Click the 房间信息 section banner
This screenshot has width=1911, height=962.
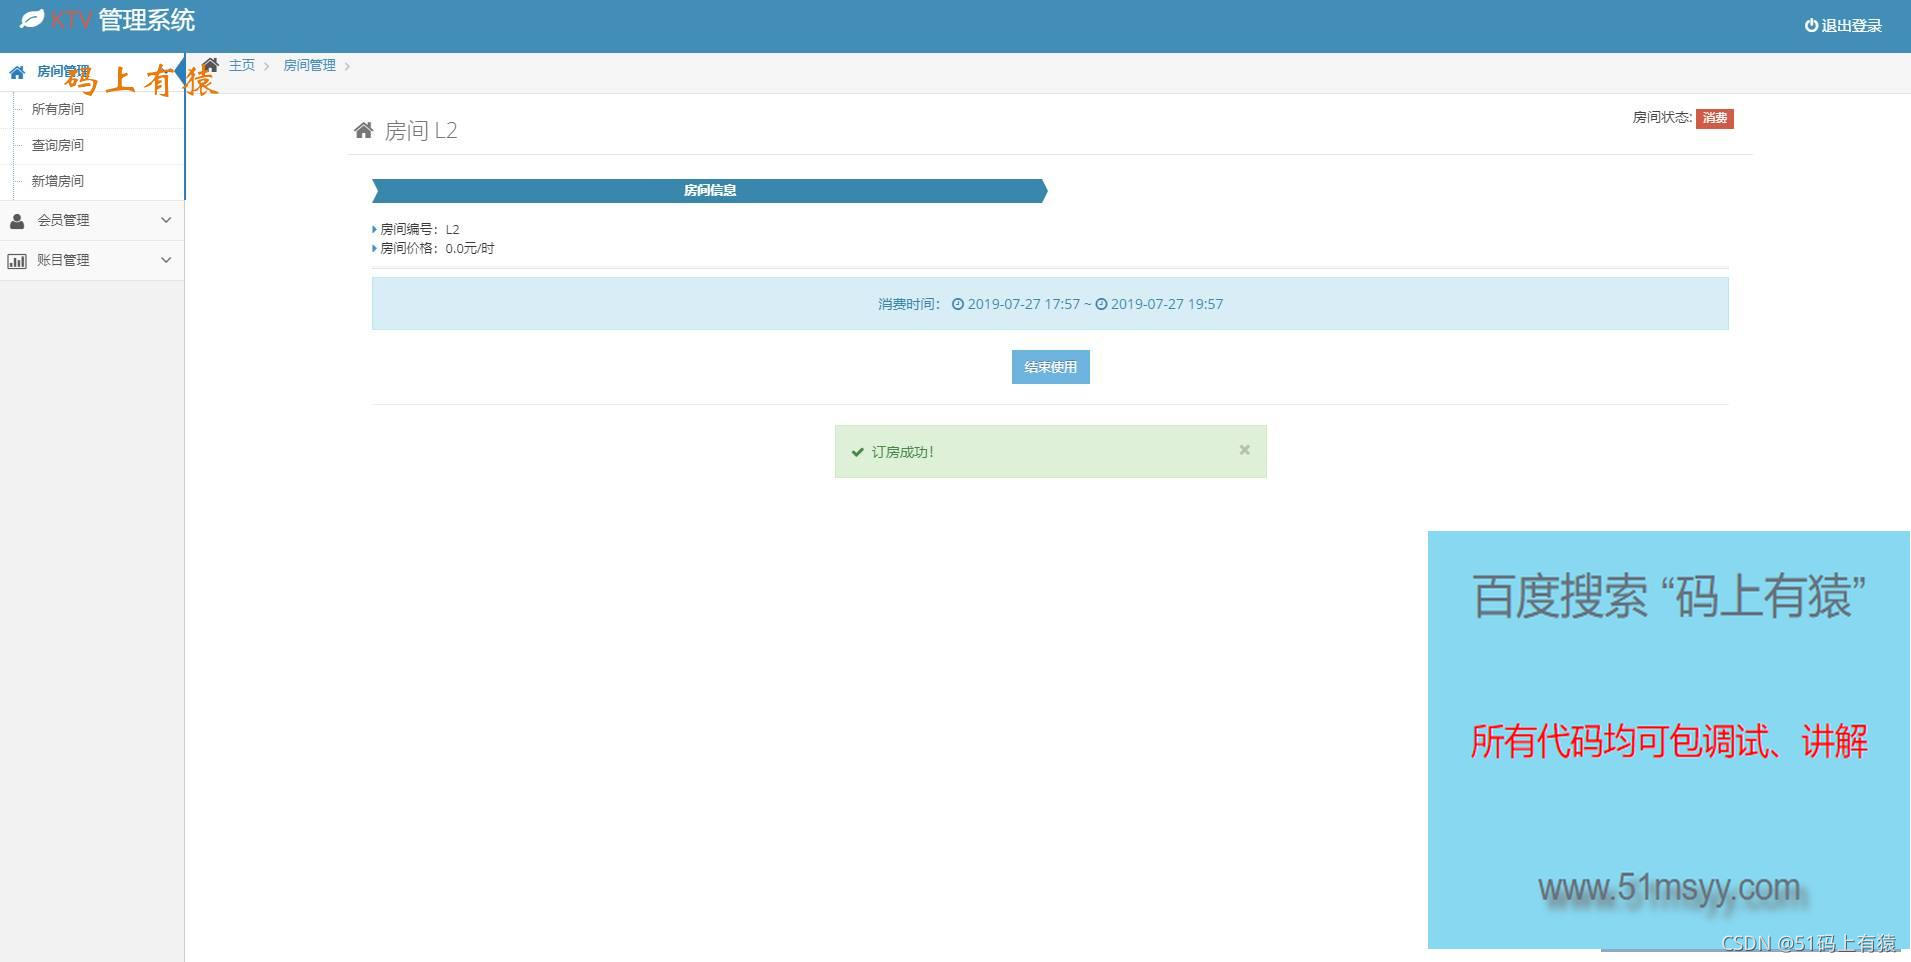(x=710, y=191)
